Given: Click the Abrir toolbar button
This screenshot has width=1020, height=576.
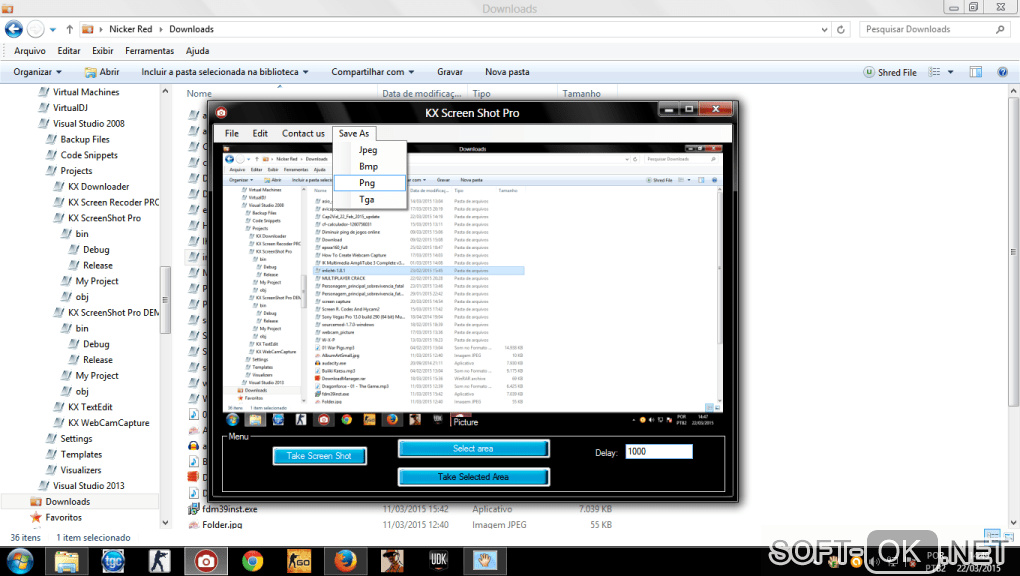Looking at the screenshot, I should [102, 72].
